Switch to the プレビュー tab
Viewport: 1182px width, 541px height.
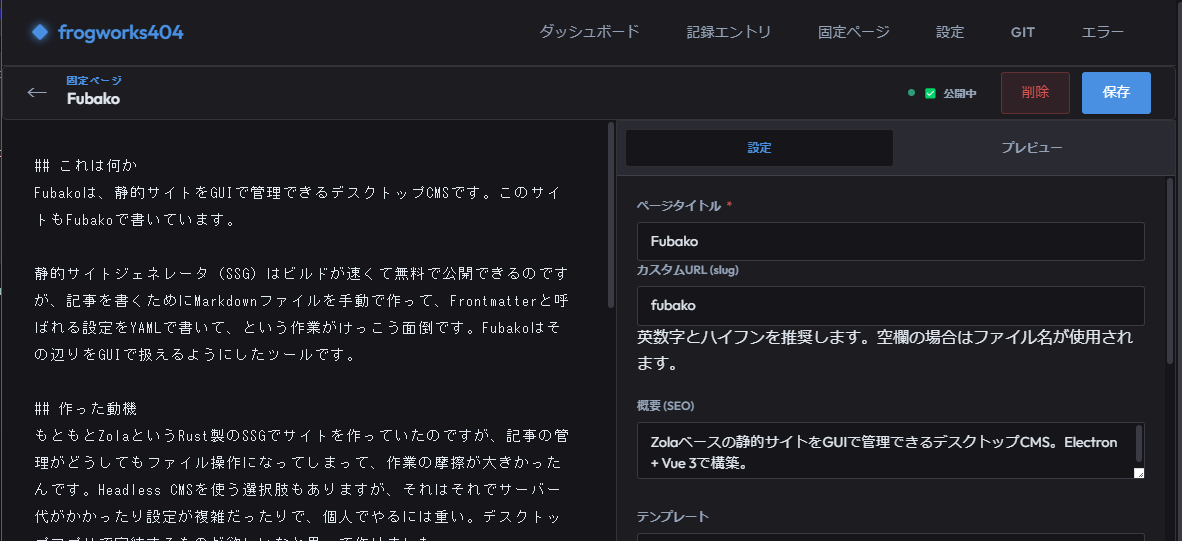tap(1031, 148)
